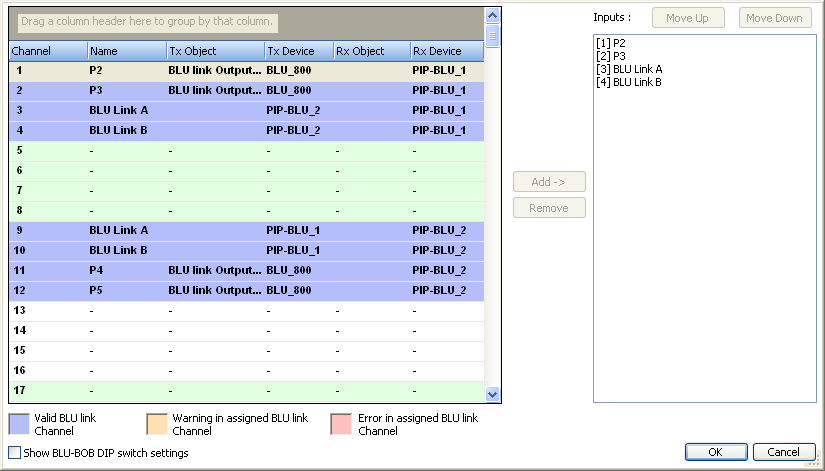Viewport: 825px width, 471px height.
Task: Click the Remove button
Action: (549, 208)
